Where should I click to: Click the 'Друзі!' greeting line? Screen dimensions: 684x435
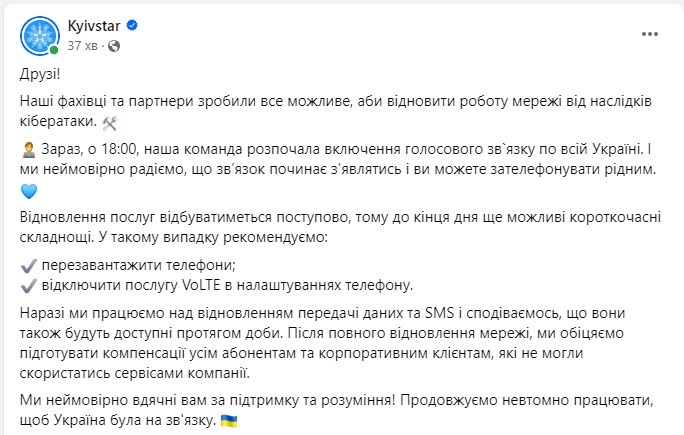(x=40, y=74)
